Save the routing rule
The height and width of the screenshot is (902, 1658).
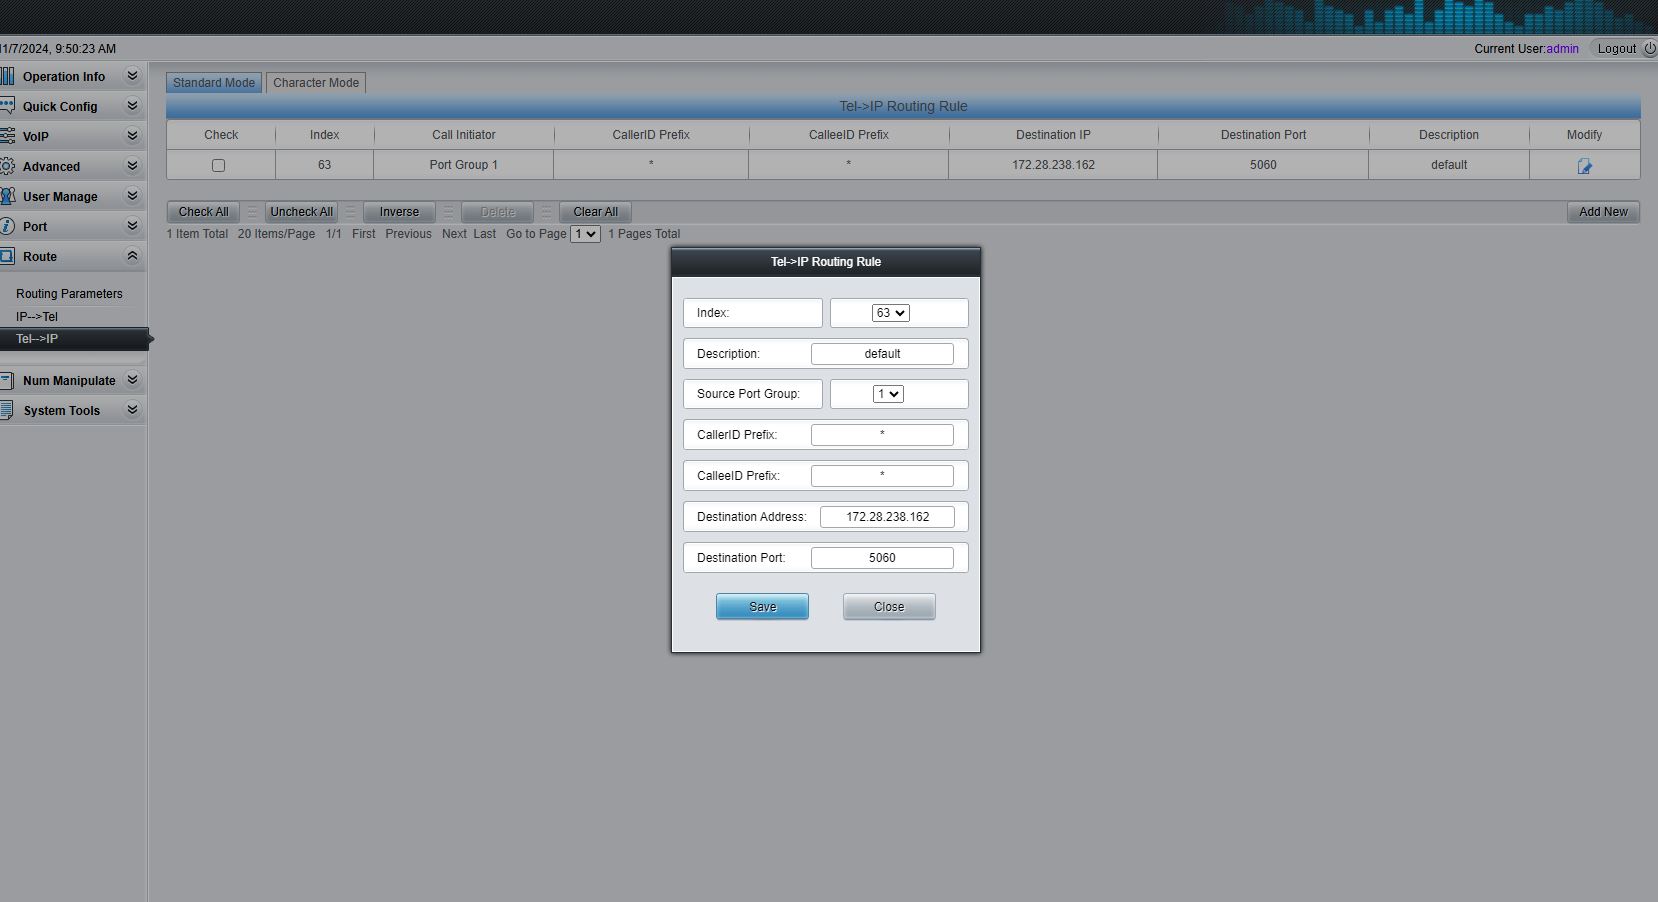(762, 607)
